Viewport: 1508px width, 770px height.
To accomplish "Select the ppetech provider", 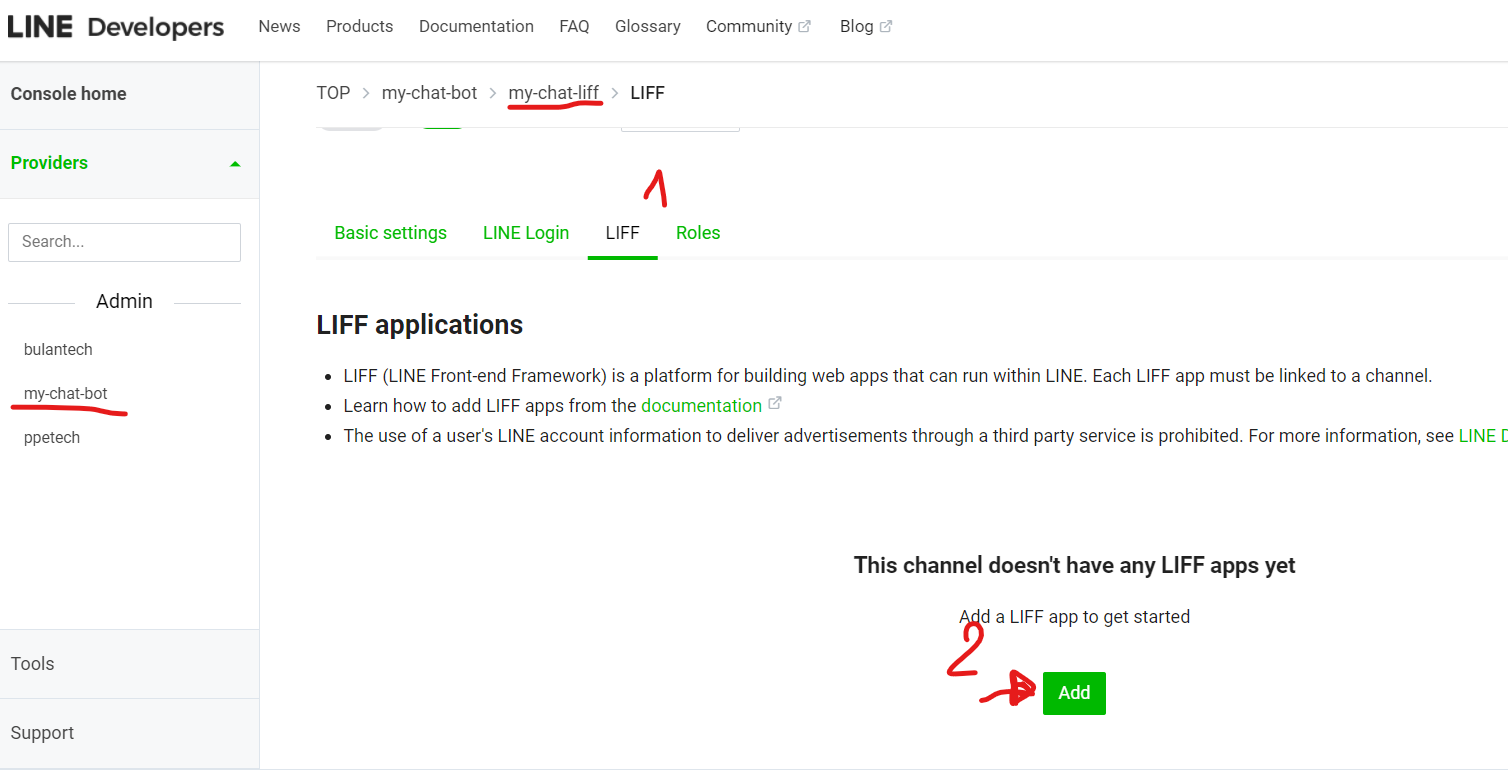I will 52,437.
